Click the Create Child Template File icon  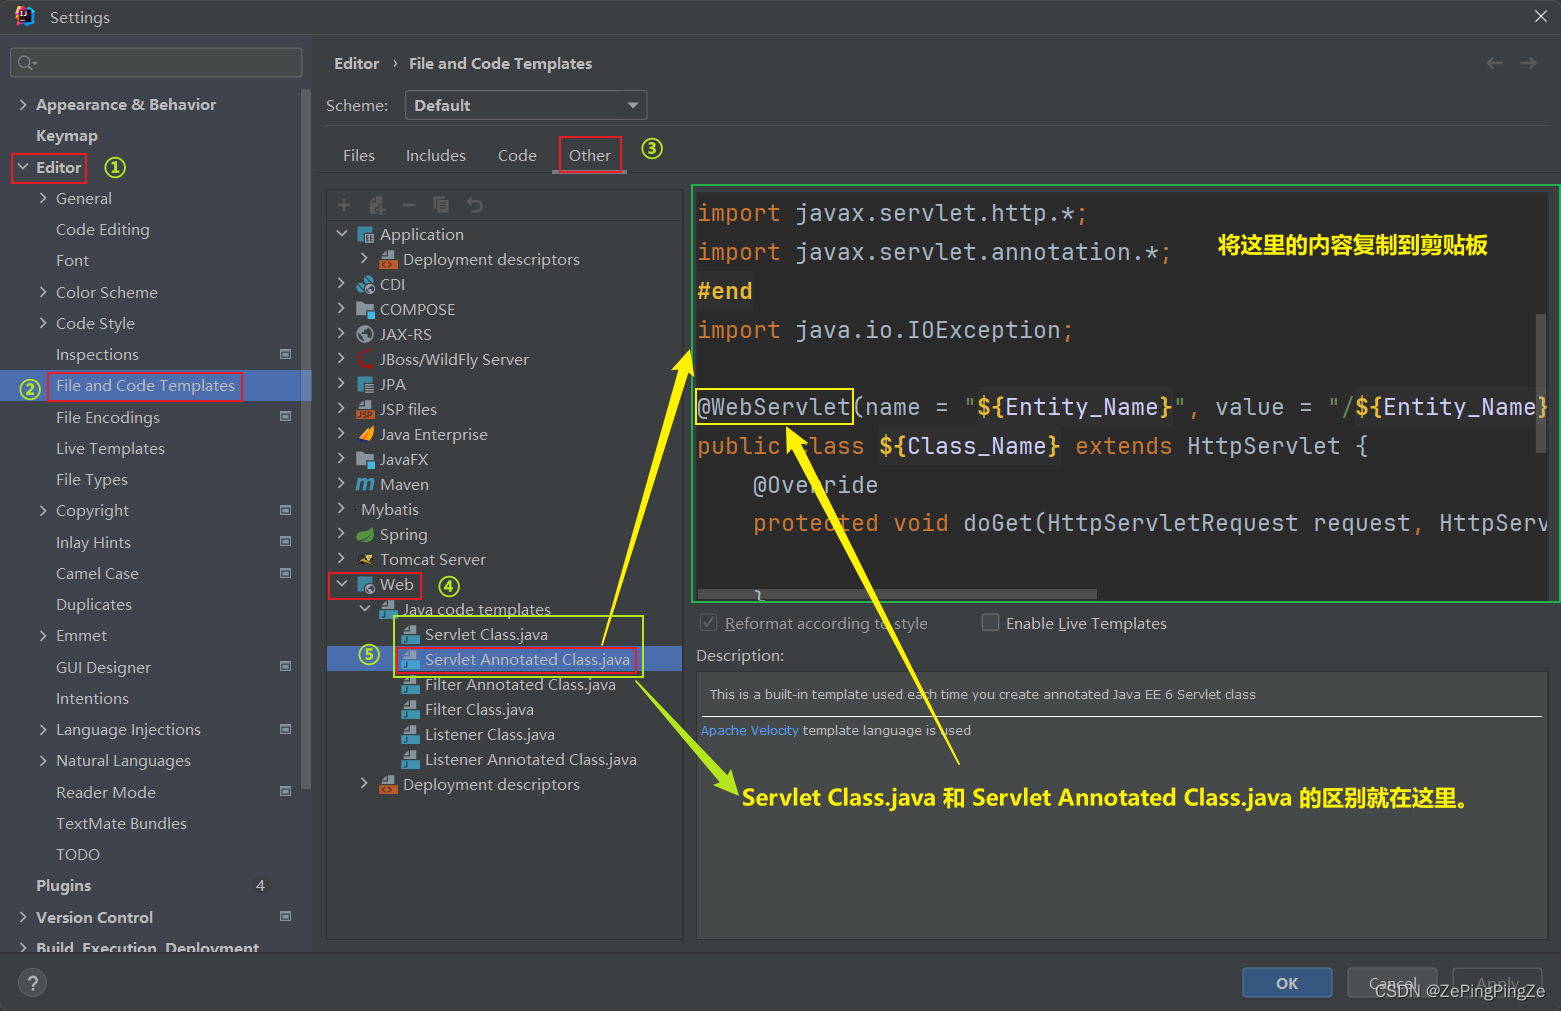point(377,205)
